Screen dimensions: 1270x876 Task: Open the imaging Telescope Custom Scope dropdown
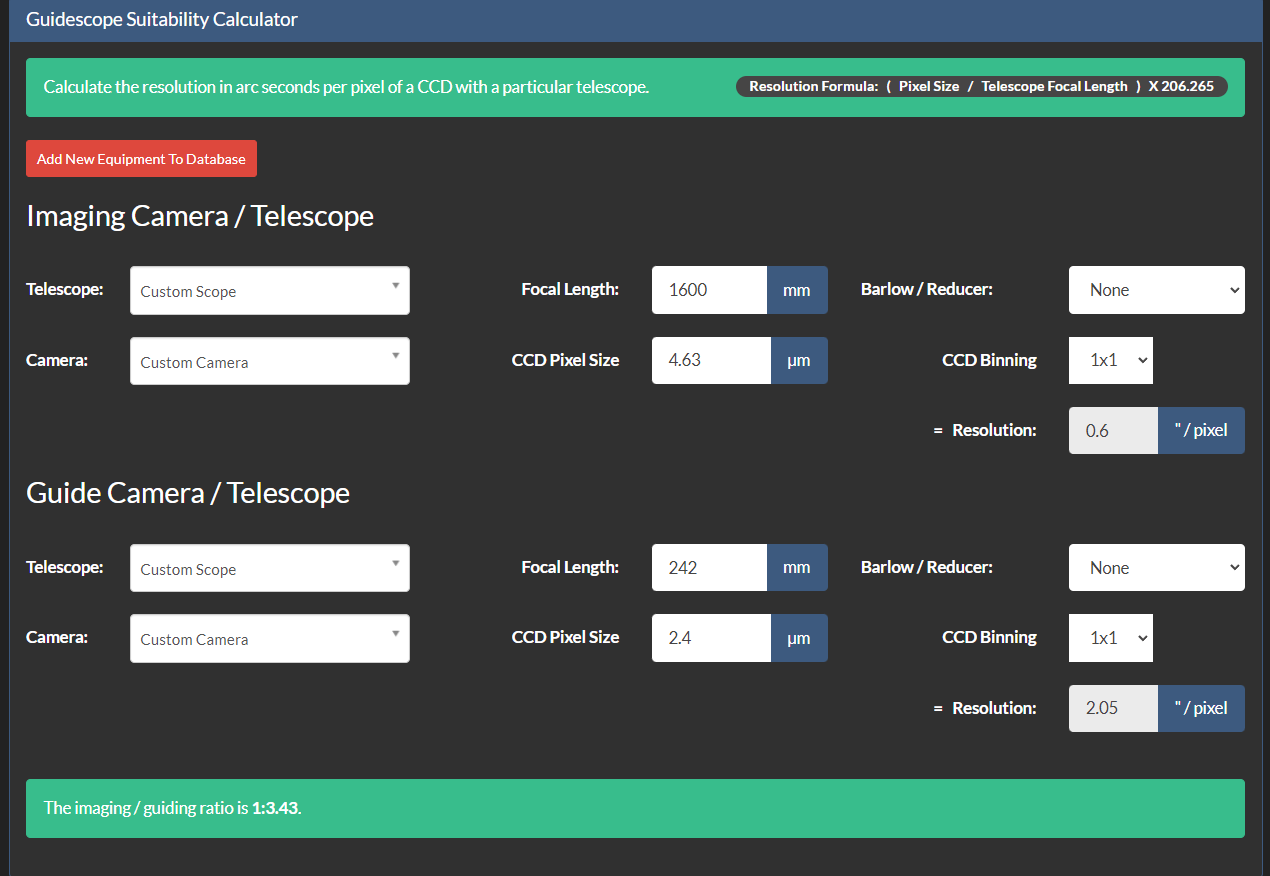(x=269, y=291)
